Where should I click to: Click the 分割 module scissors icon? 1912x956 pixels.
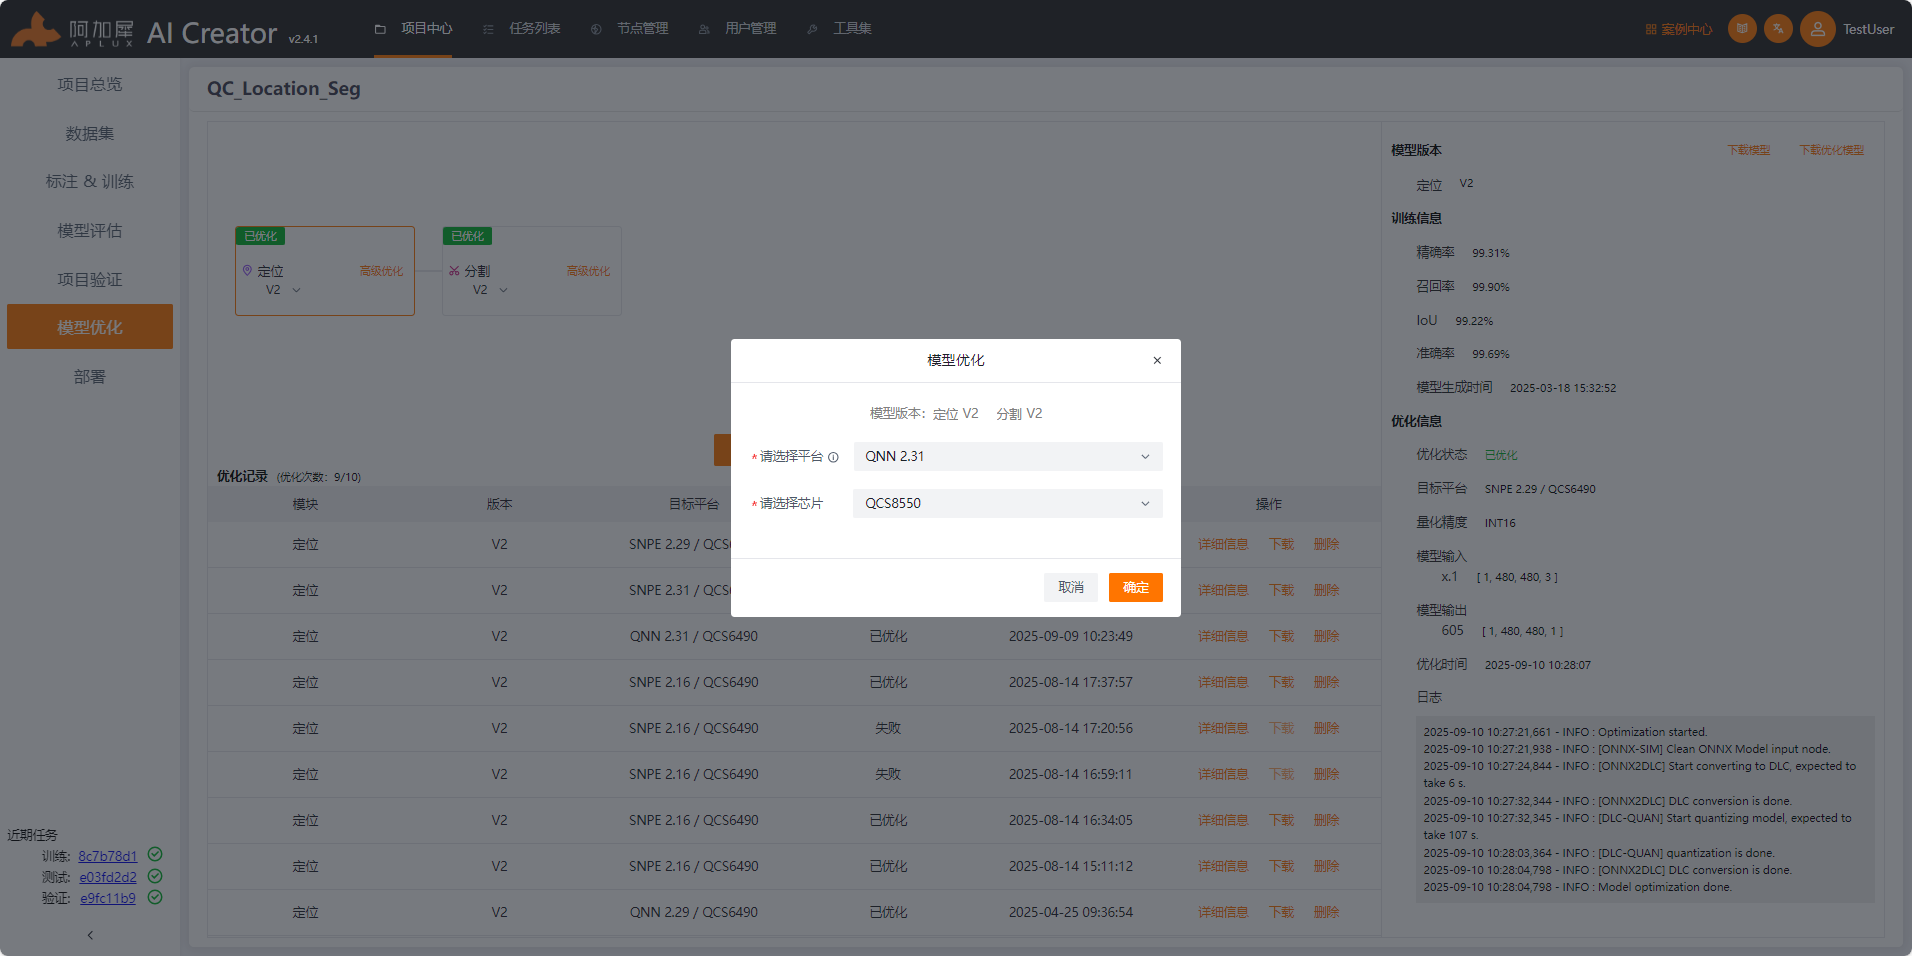[454, 271]
